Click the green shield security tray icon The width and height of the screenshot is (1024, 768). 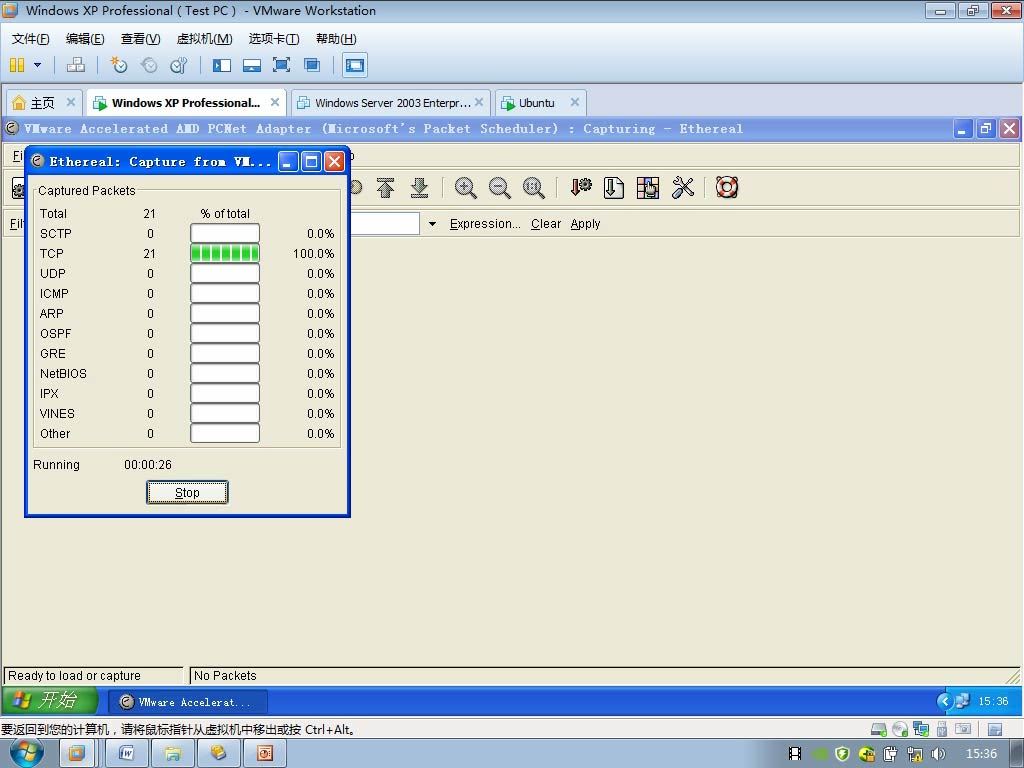[x=842, y=754]
